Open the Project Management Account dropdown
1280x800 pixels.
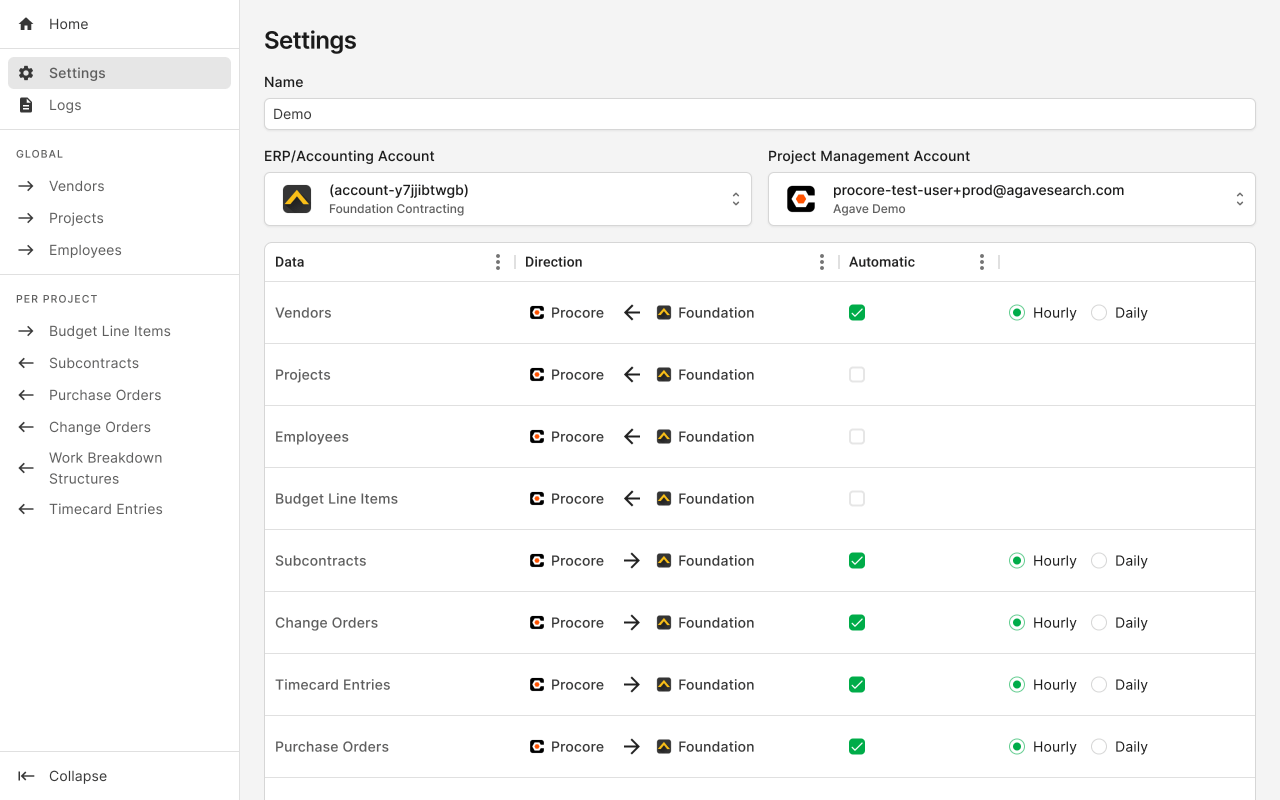pyautogui.click(x=1012, y=199)
